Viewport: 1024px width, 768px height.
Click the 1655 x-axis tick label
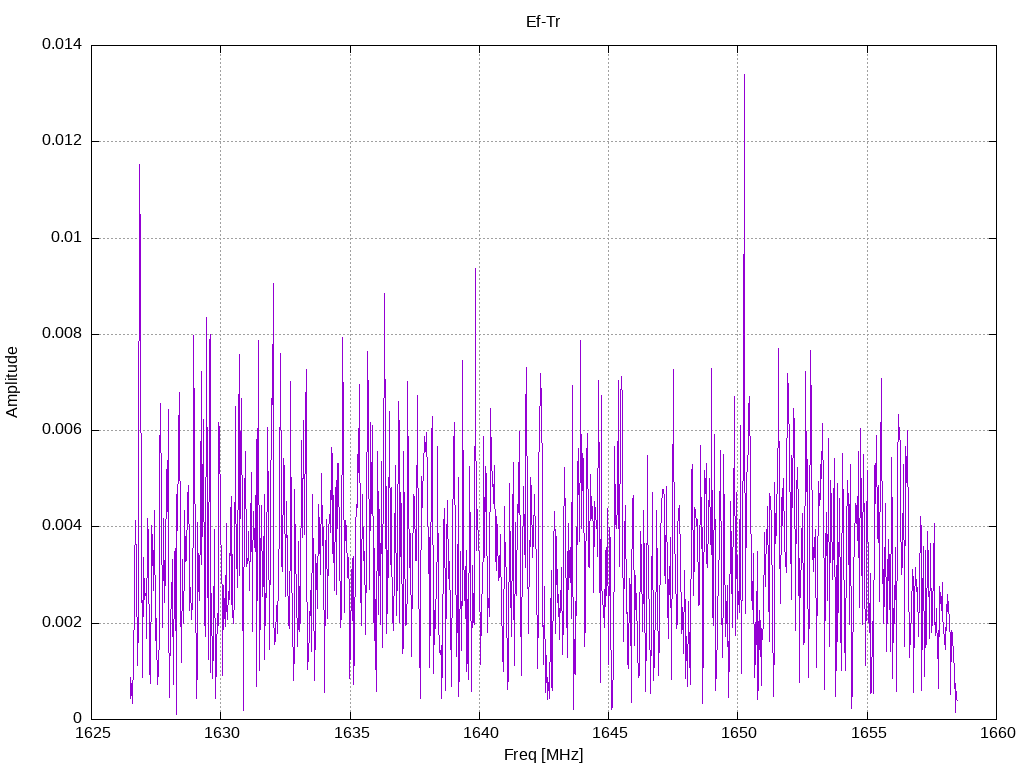(x=868, y=733)
